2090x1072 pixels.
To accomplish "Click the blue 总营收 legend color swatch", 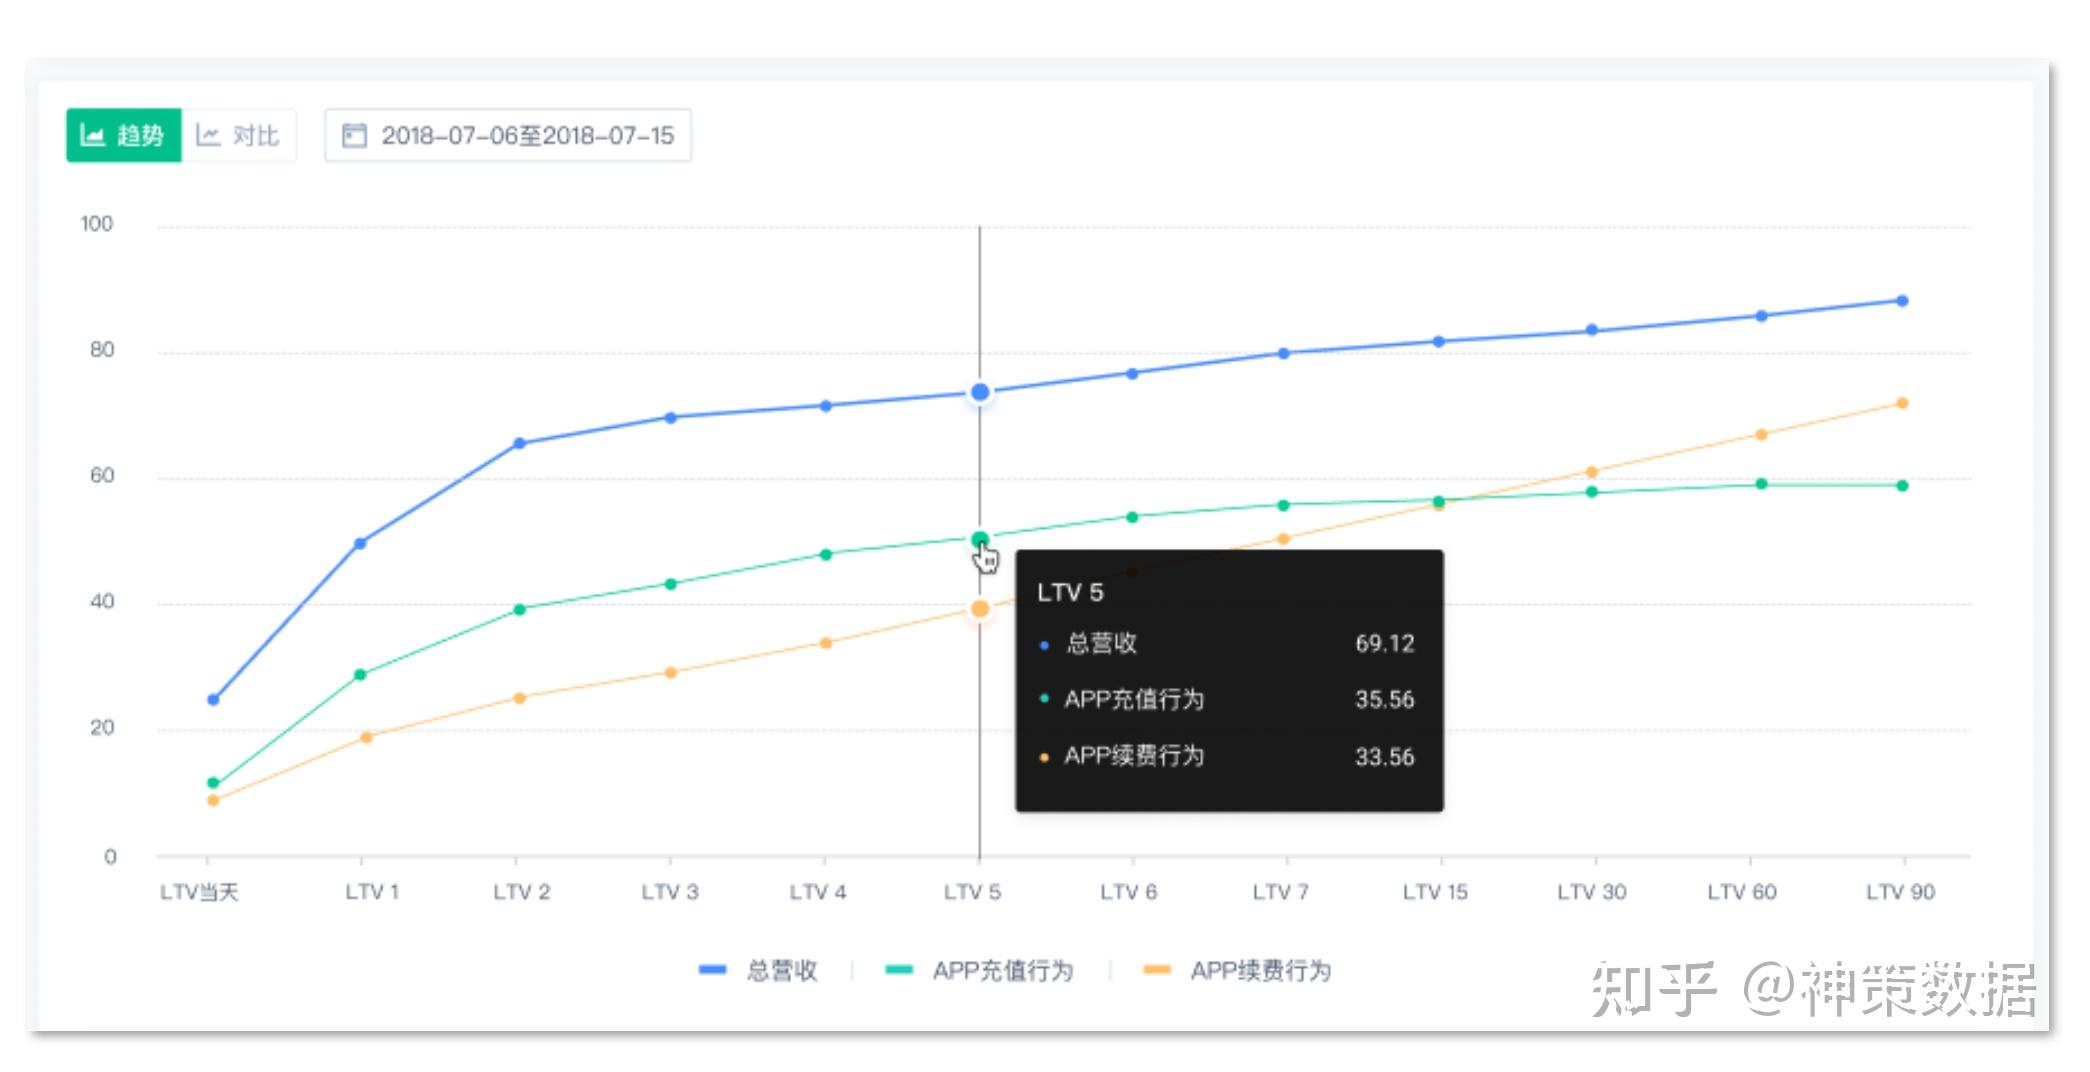I will pyautogui.click(x=712, y=969).
